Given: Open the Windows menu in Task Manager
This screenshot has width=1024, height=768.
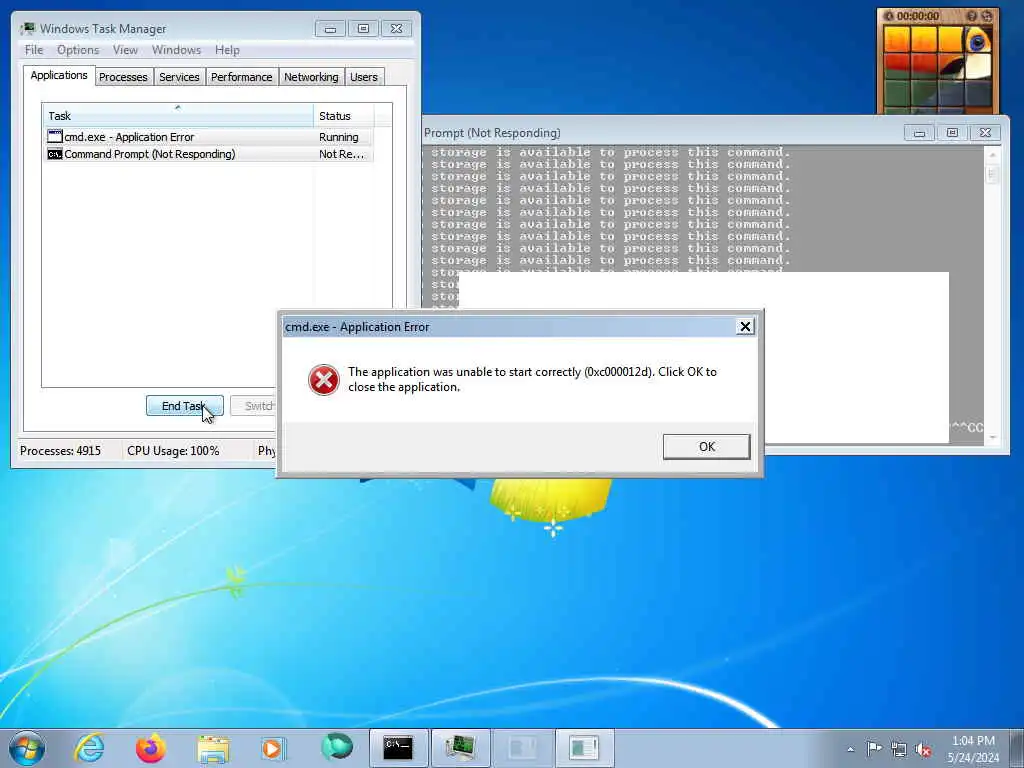Looking at the screenshot, I should tap(176, 50).
